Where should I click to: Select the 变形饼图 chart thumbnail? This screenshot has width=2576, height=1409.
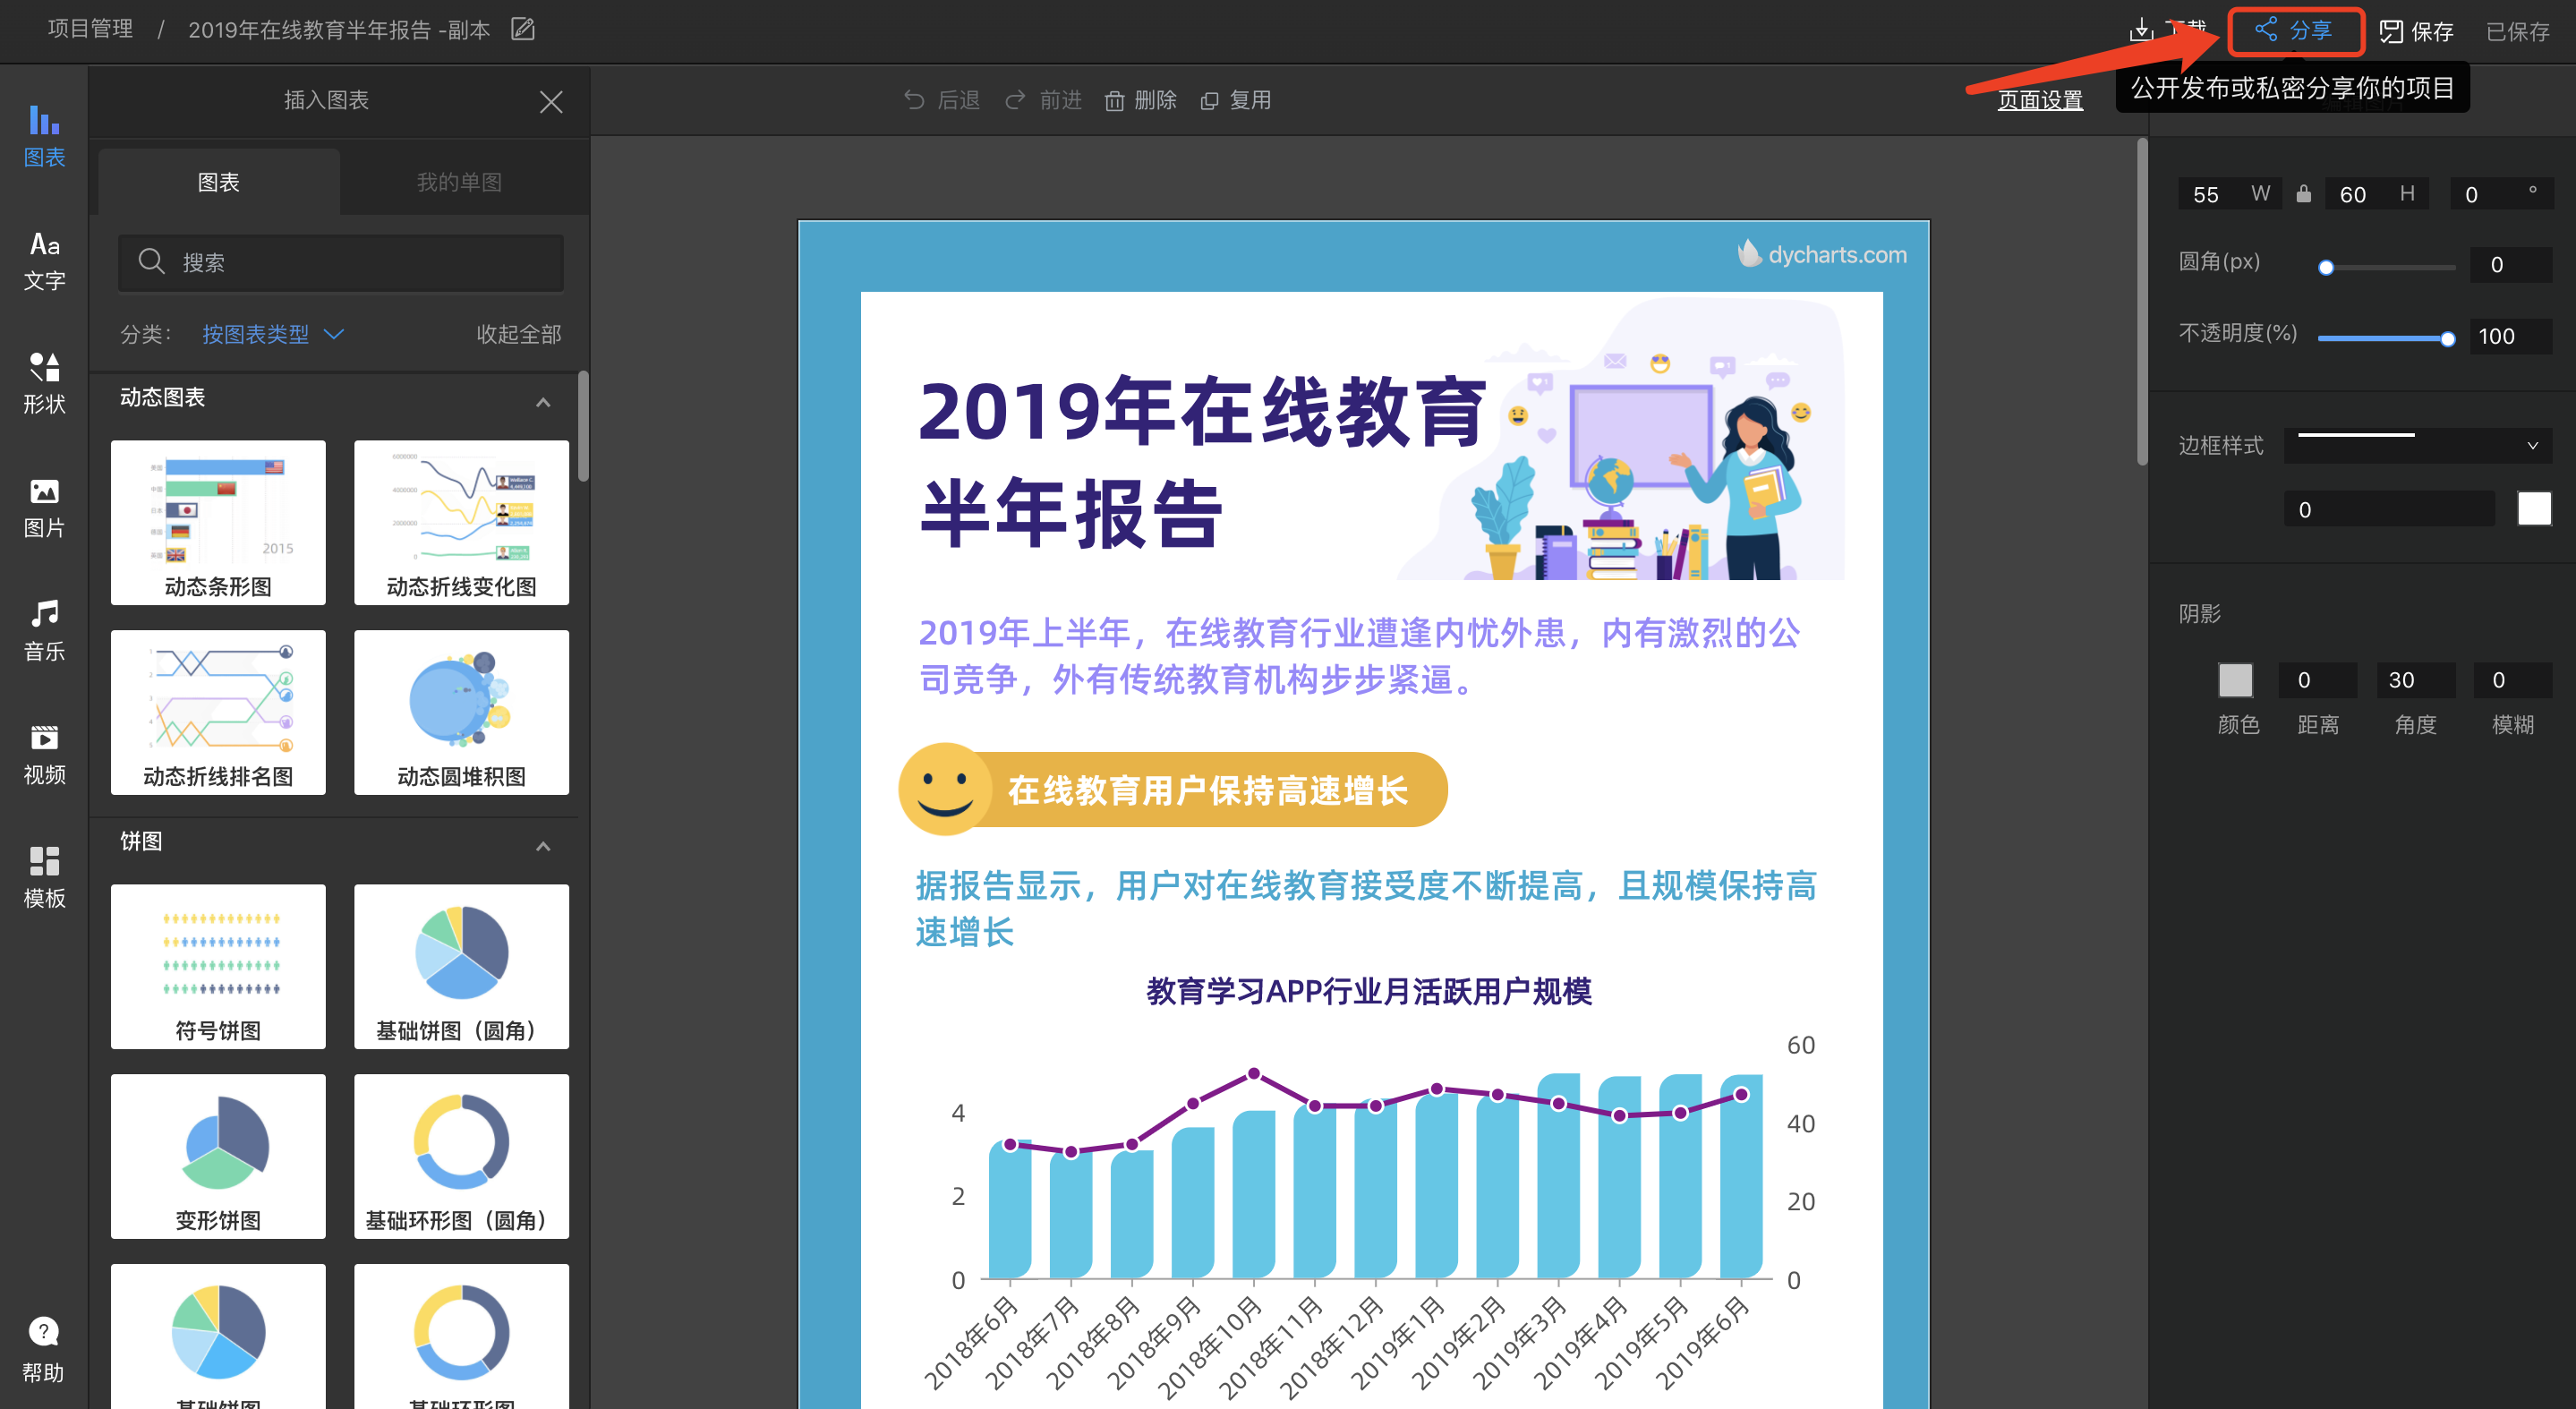(218, 1156)
